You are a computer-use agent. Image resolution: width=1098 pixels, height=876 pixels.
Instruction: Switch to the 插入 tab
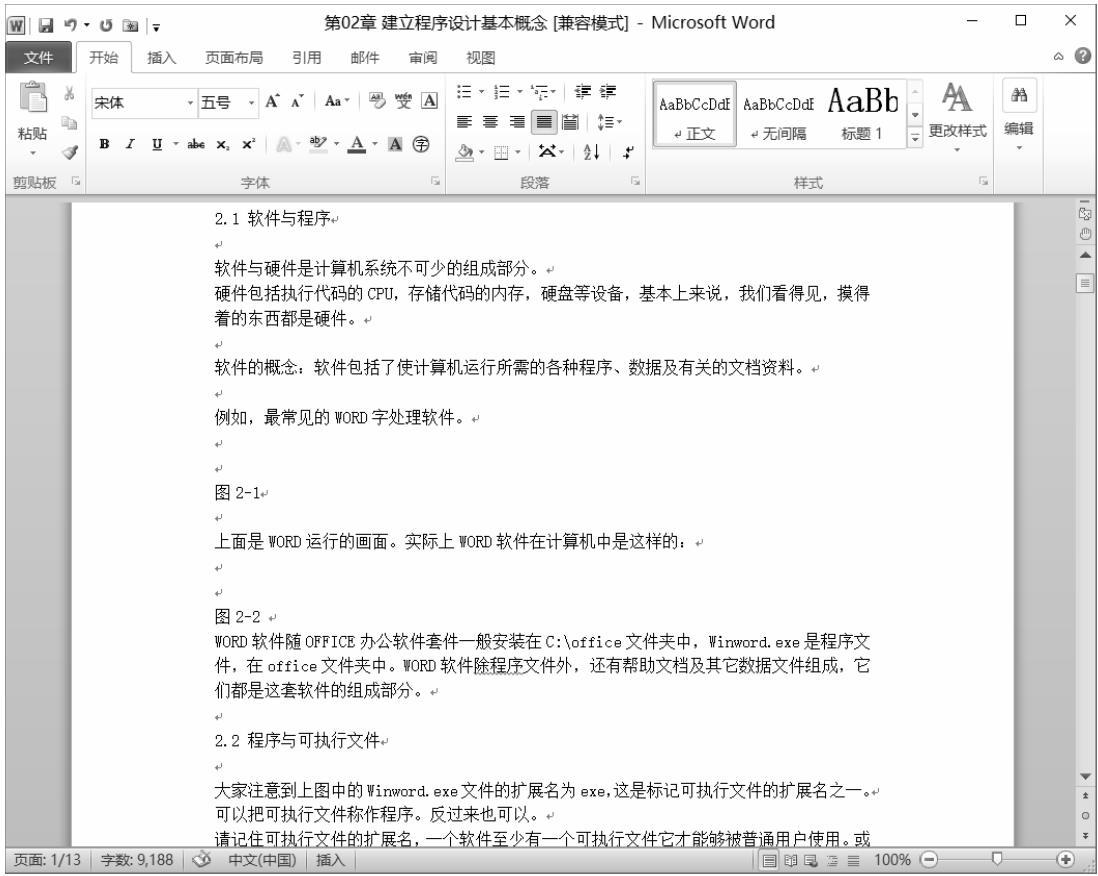162,57
